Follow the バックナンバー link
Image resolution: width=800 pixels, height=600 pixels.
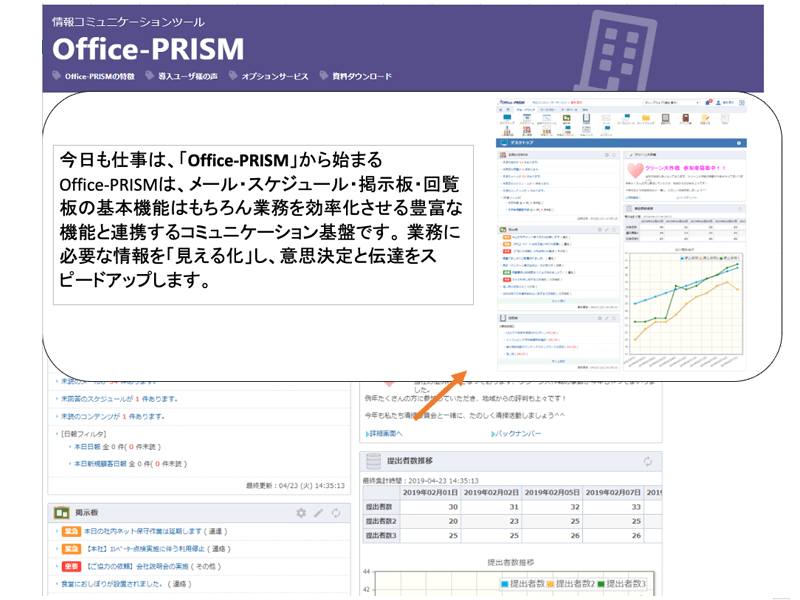516,434
